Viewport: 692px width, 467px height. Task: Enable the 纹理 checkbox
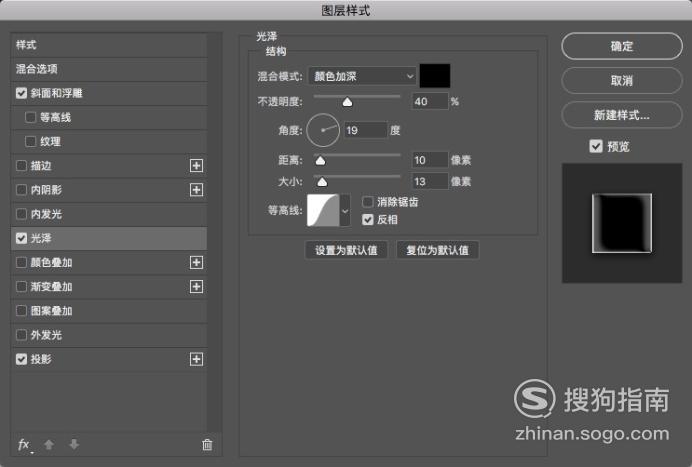(30, 142)
